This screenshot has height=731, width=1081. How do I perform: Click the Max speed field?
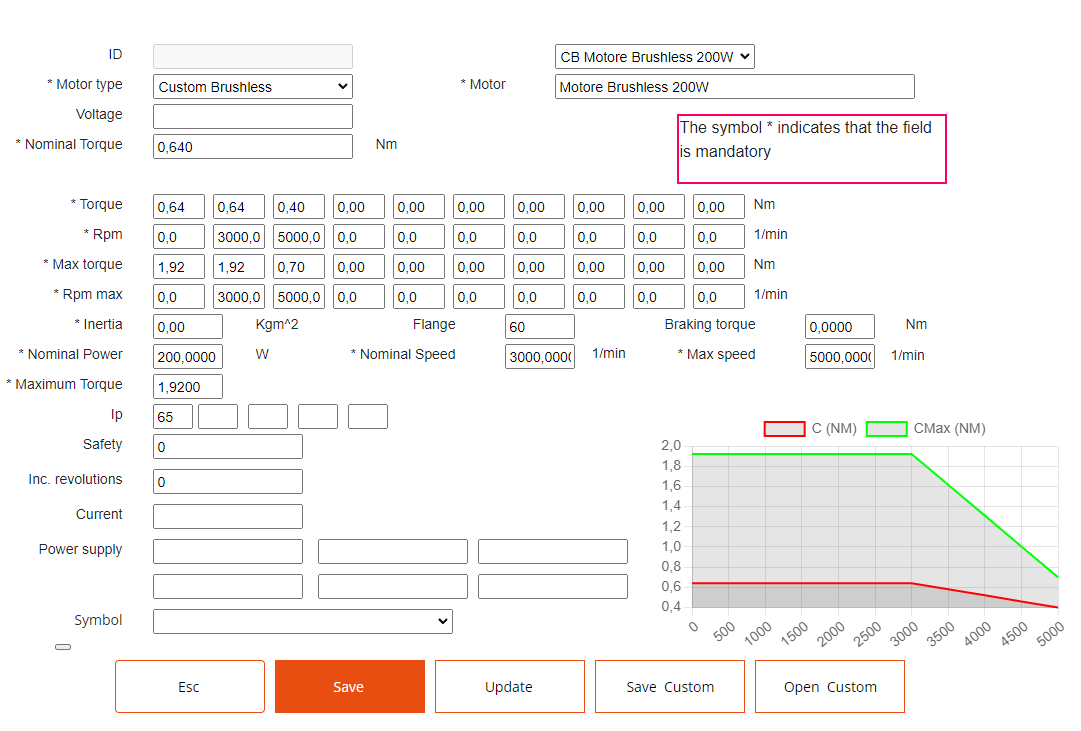[x=840, y=357]
